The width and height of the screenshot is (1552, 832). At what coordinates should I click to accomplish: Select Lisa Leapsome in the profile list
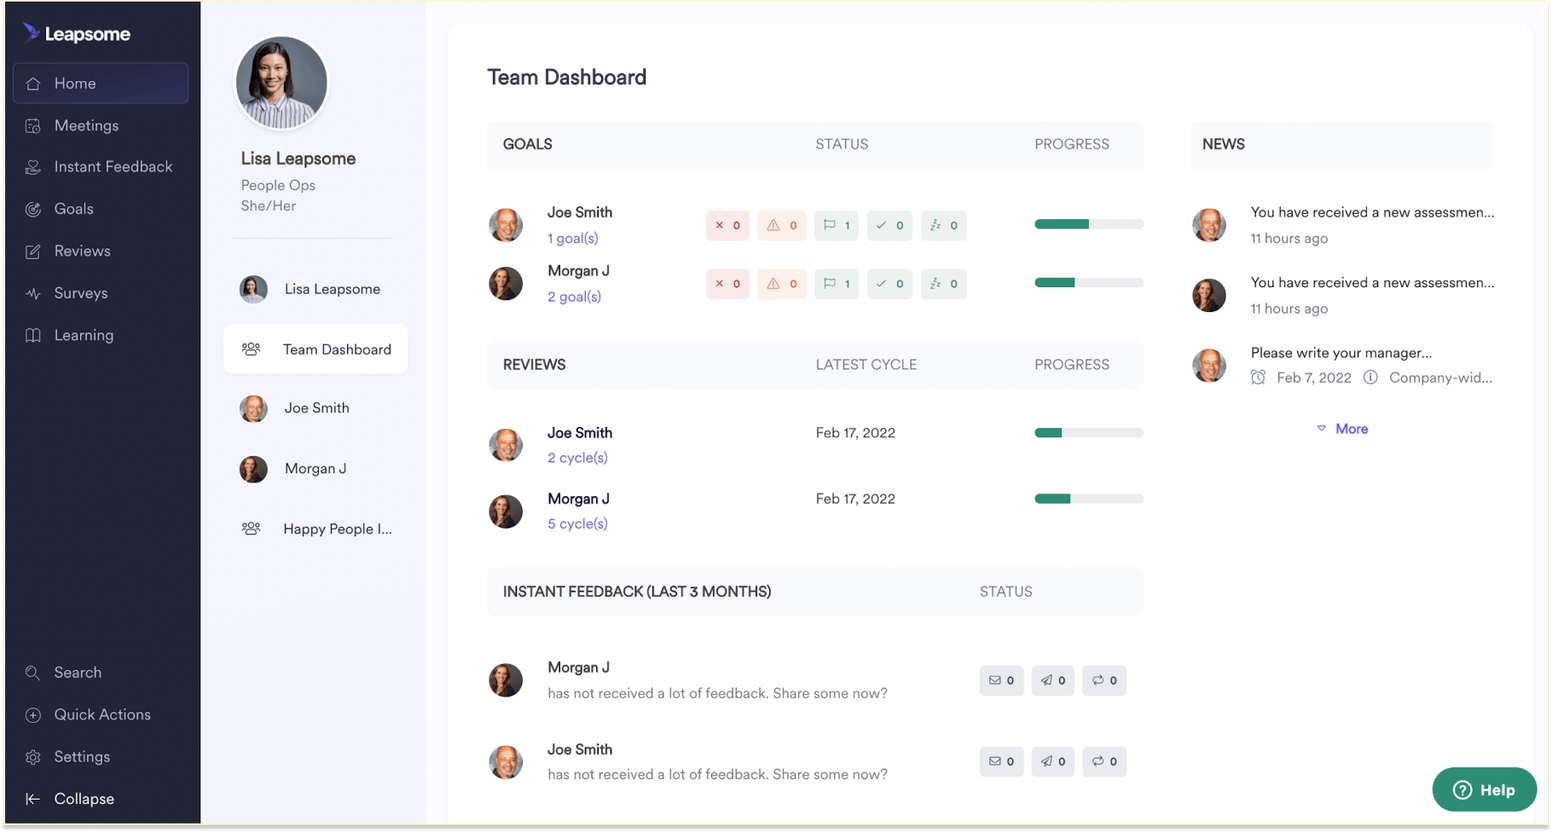315,289
